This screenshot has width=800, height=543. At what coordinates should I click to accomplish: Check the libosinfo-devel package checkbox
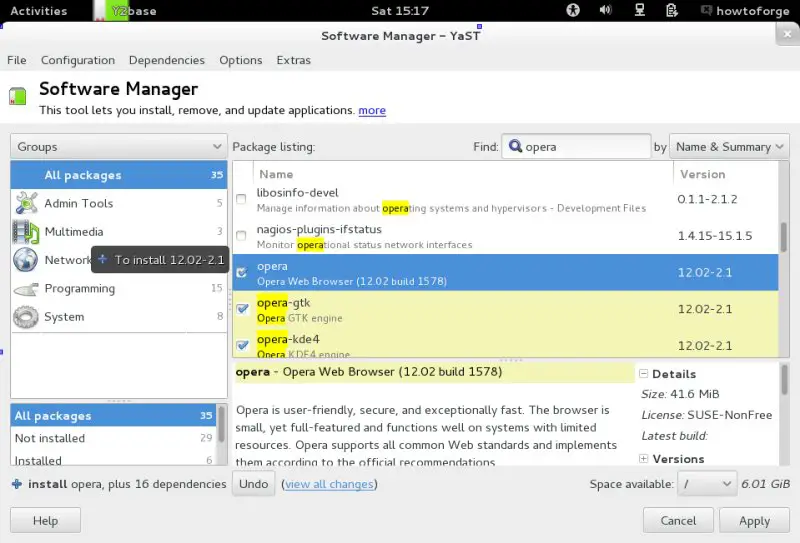(241, 199)
